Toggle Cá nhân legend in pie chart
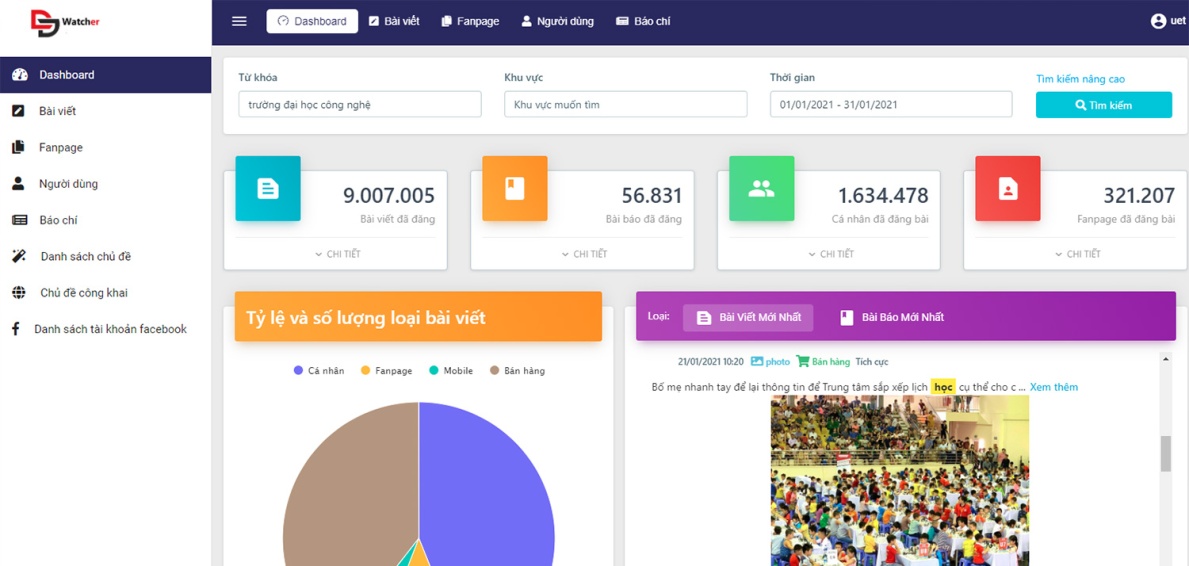Image resolution: width=1189 pixels, height=566 pixels. tap(319, 371)
